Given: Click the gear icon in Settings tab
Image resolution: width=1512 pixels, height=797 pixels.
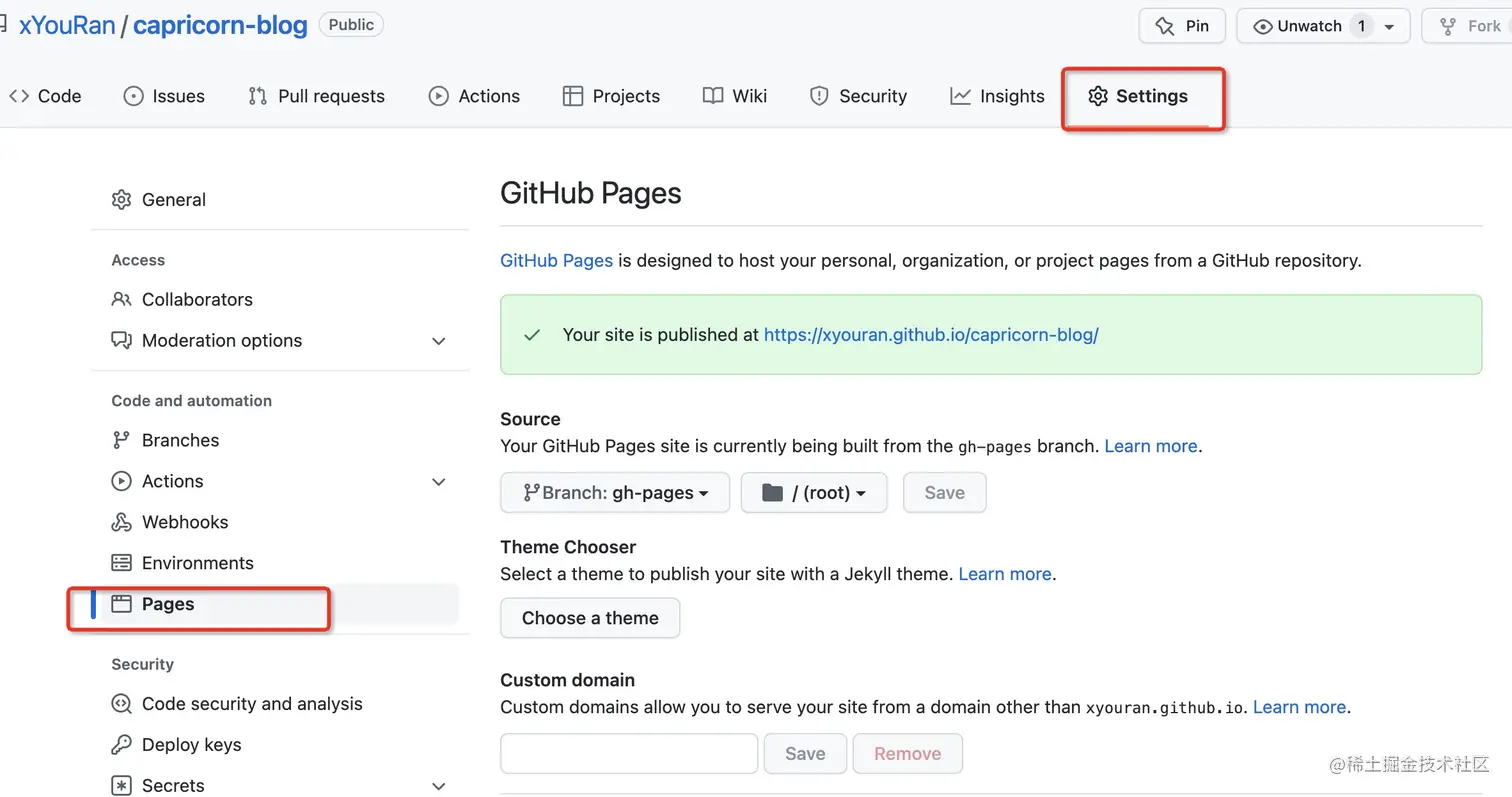Looking at the screenshot, I should pos(1098,96).
